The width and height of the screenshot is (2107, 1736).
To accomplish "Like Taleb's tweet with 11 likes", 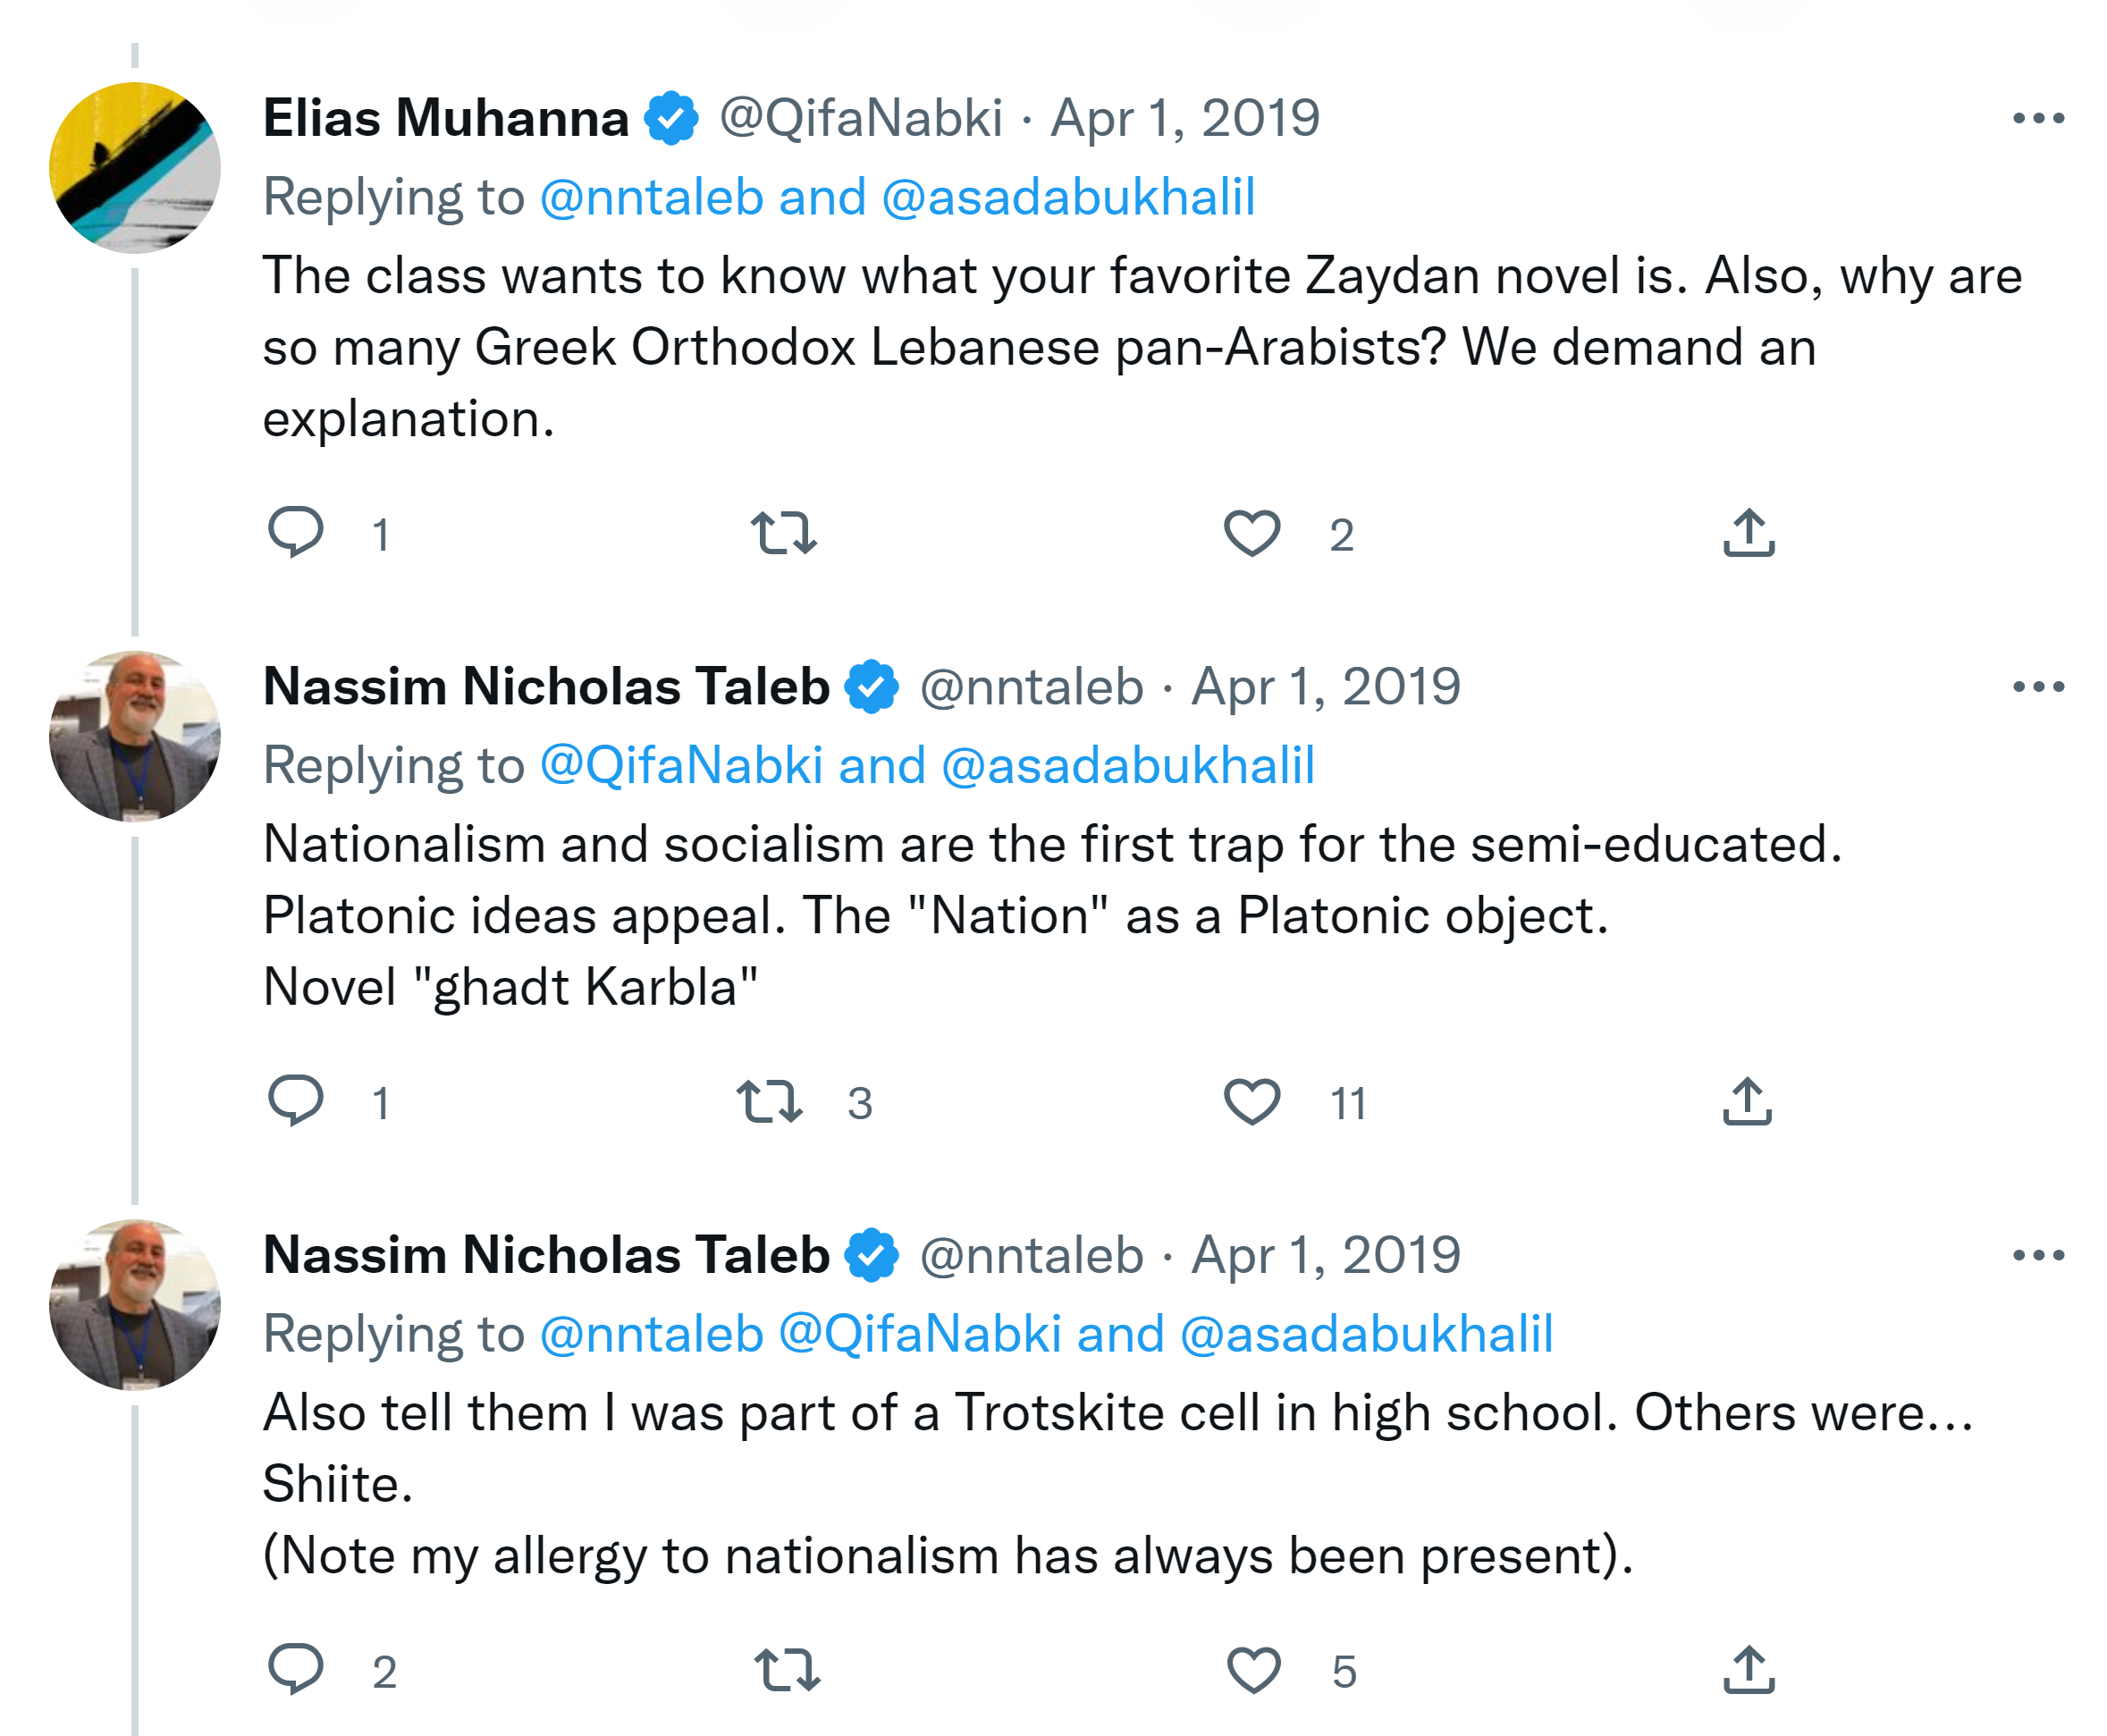I will click(x=1252, y=1100).
